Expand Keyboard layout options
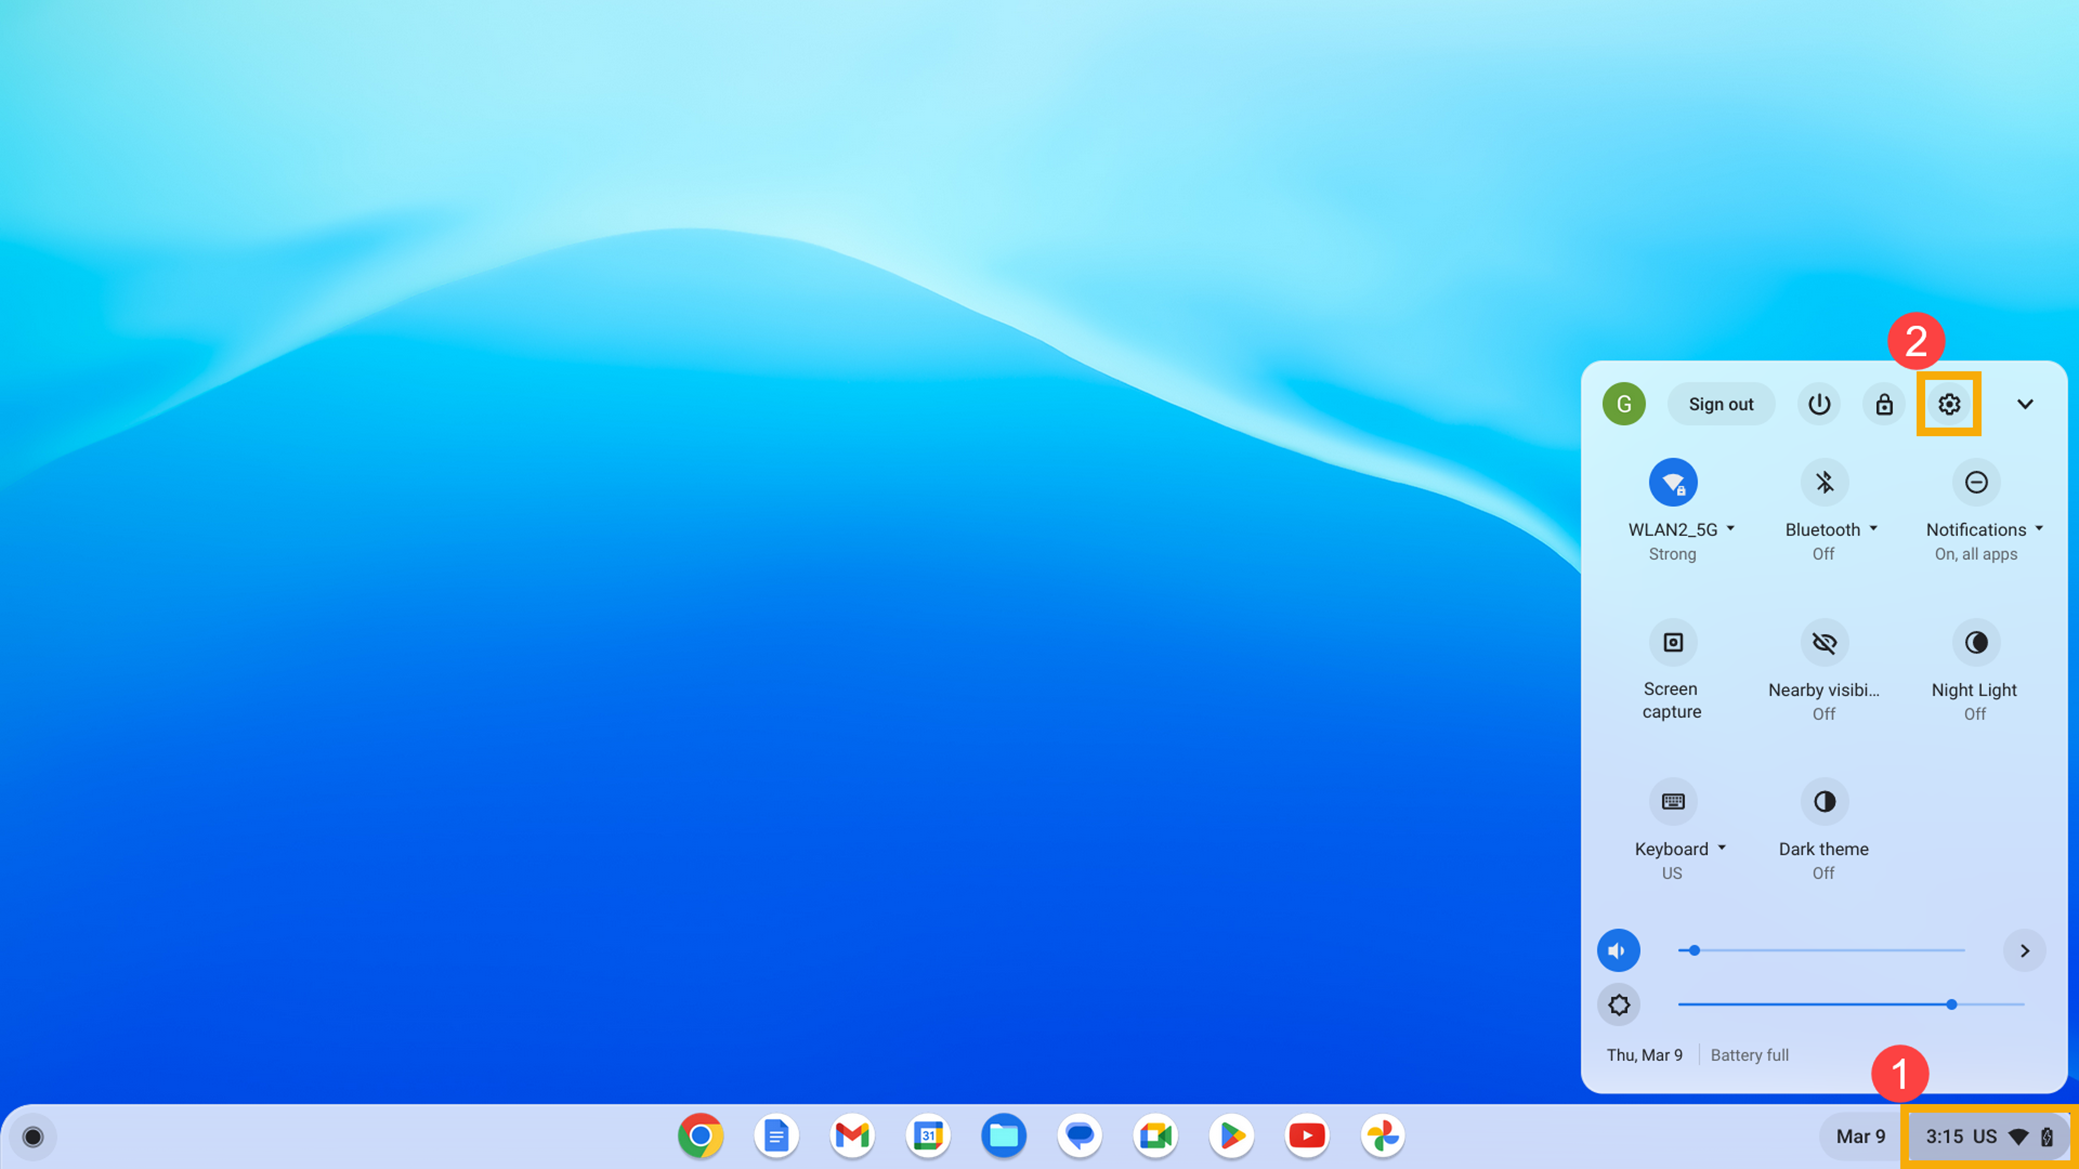 (1723, 848)
